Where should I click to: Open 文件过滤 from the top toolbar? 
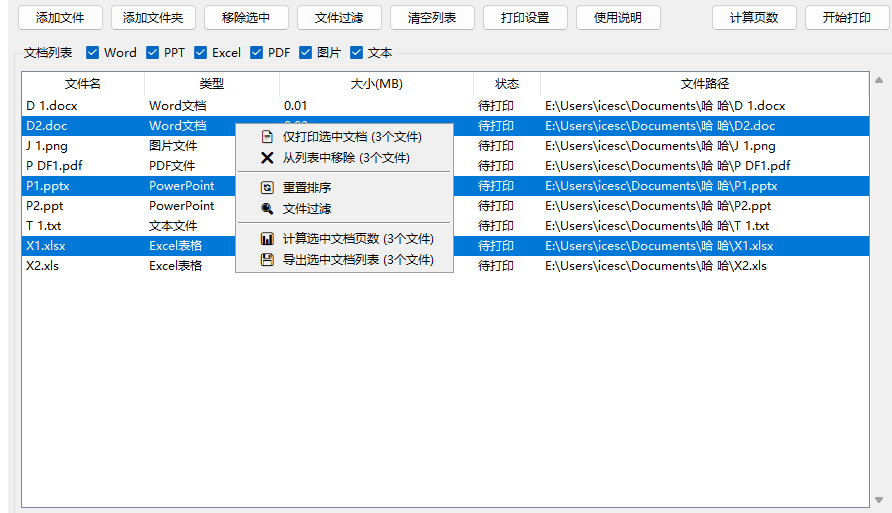[x=339, y=18]
